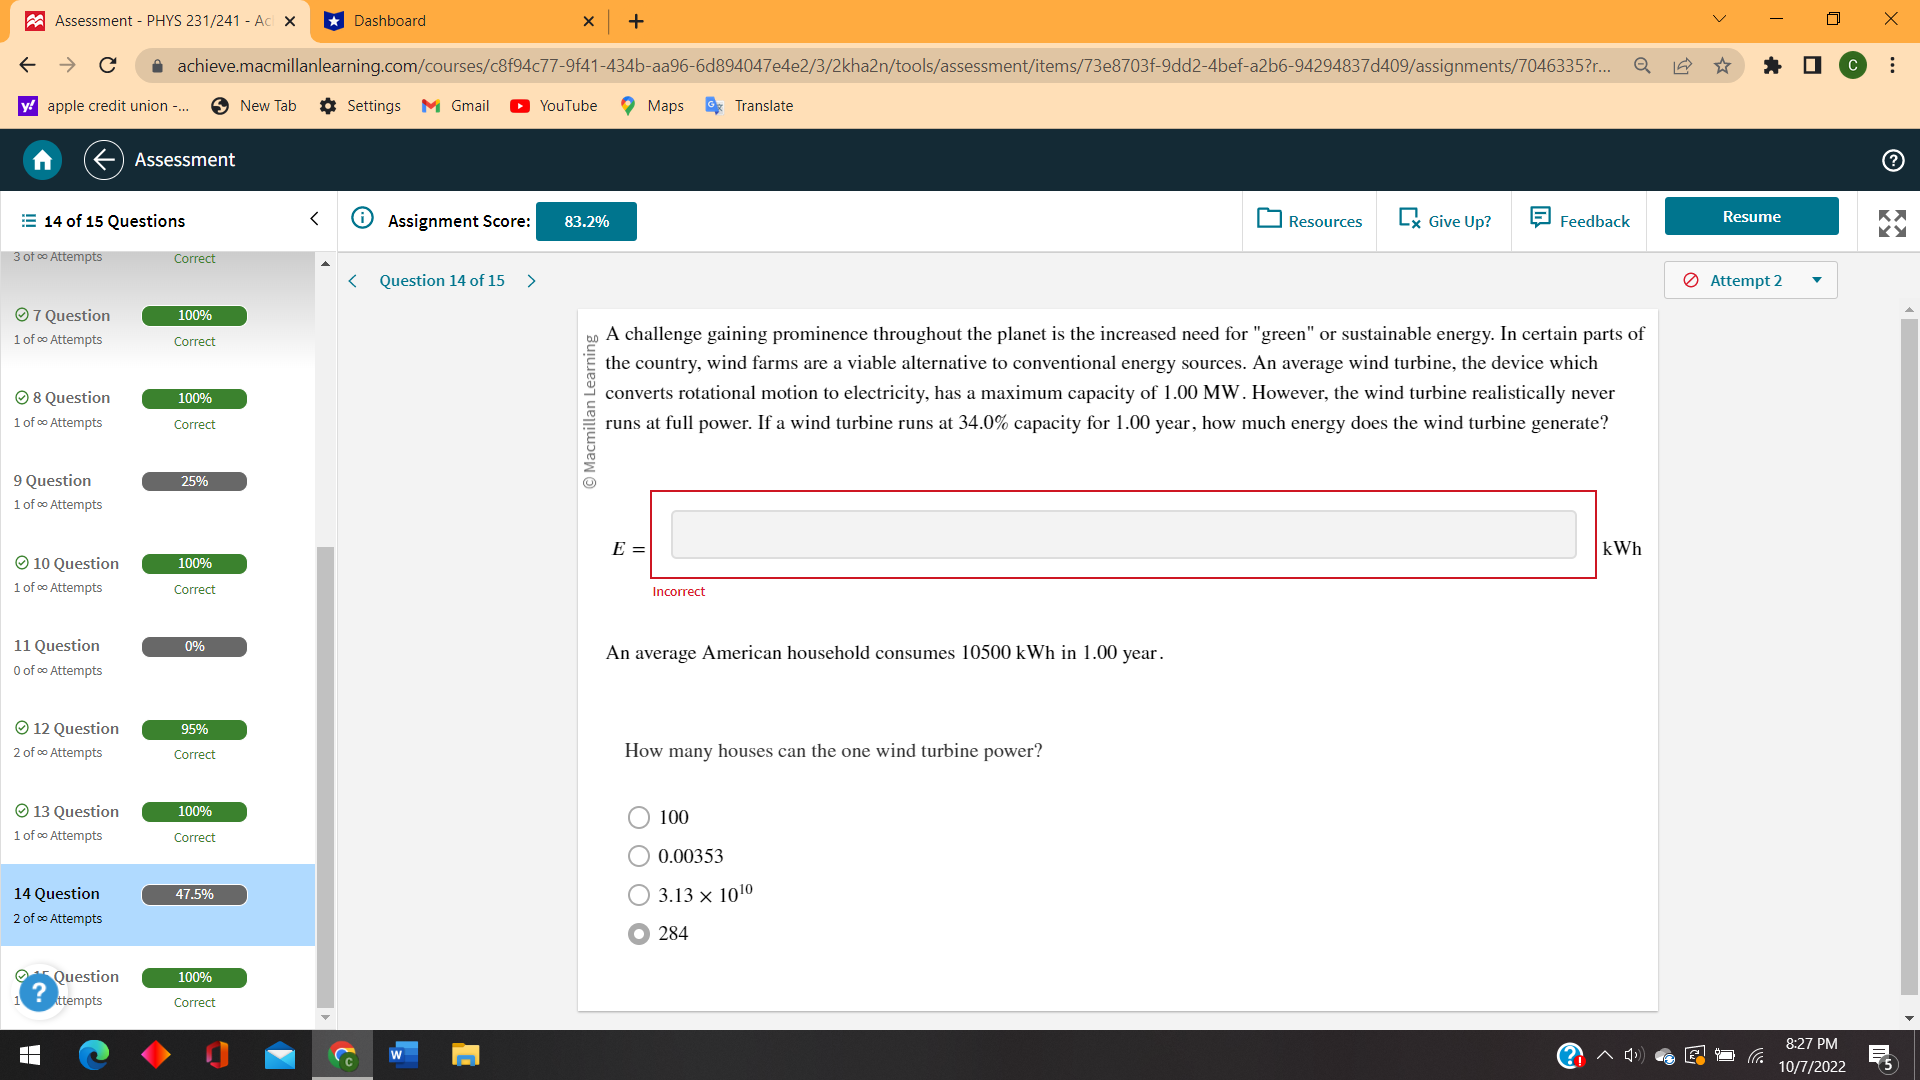Viewport: 1920px width, 1080px height.
Task: Open the help question-mark icon bottom left
Action: pos(38,992)
